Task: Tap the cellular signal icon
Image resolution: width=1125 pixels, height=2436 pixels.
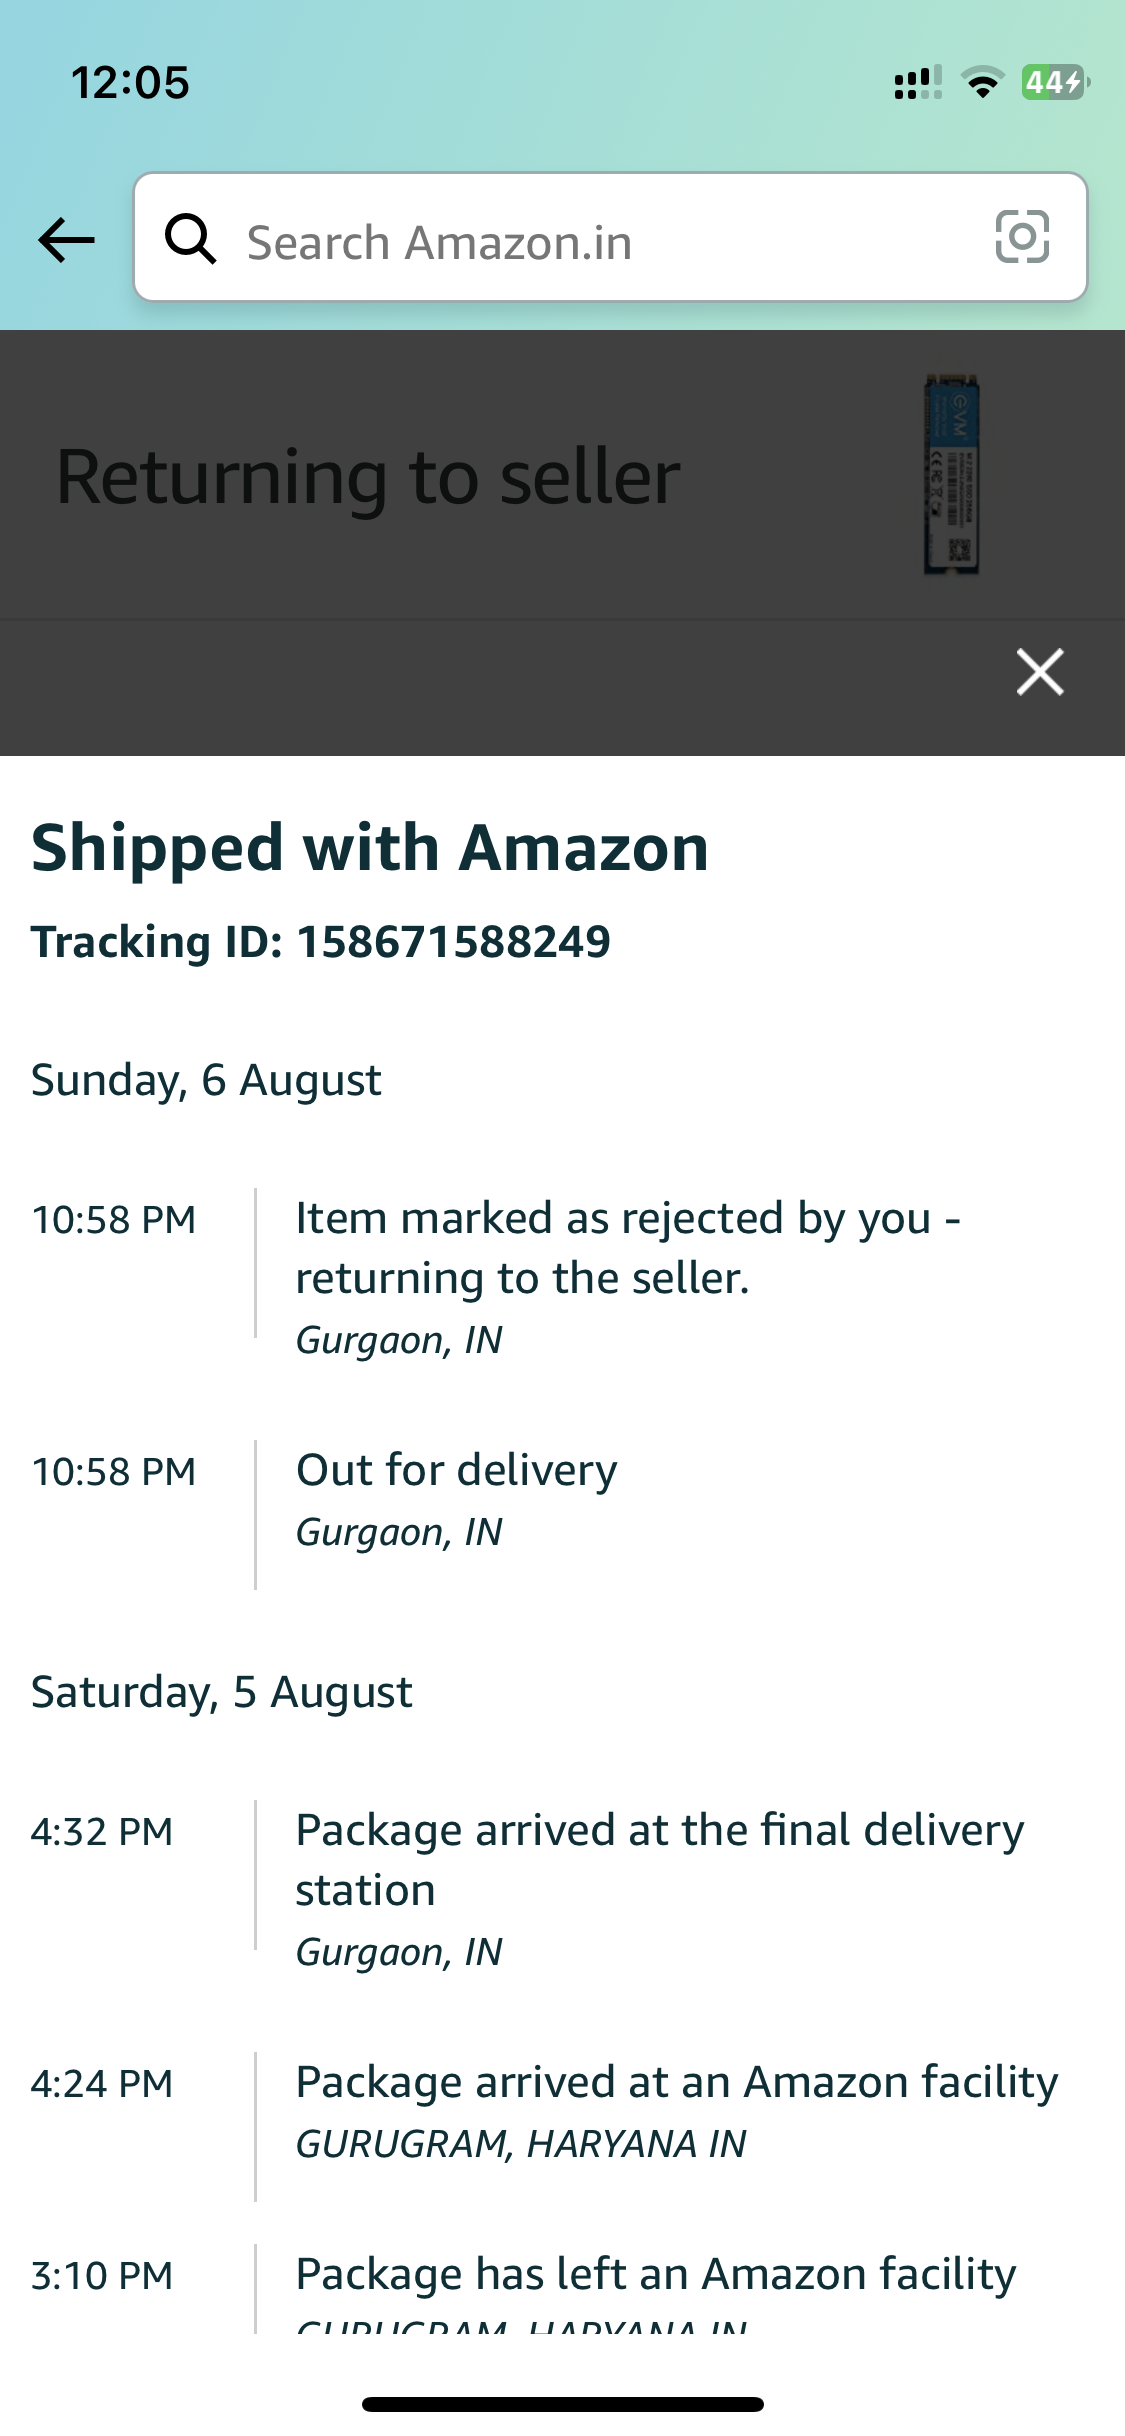Action: pos(917,83)
